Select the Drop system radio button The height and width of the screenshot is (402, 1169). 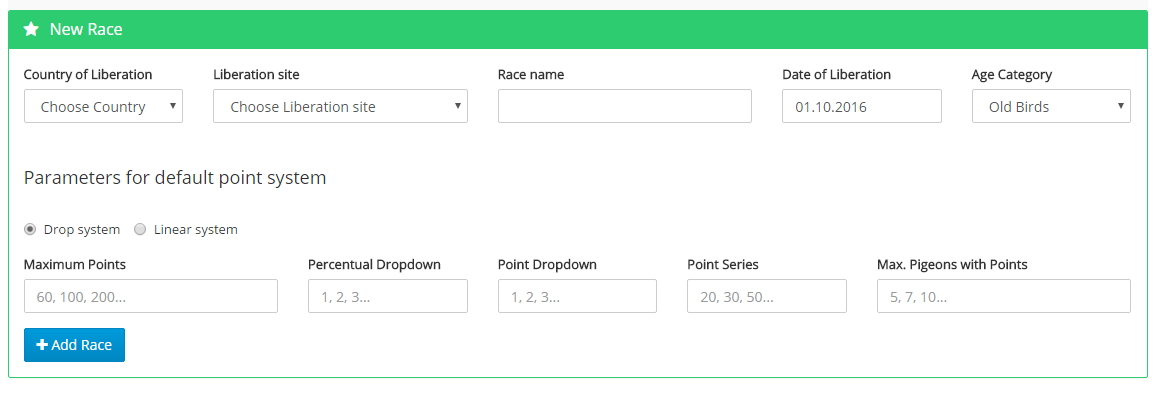coord(30,229)
